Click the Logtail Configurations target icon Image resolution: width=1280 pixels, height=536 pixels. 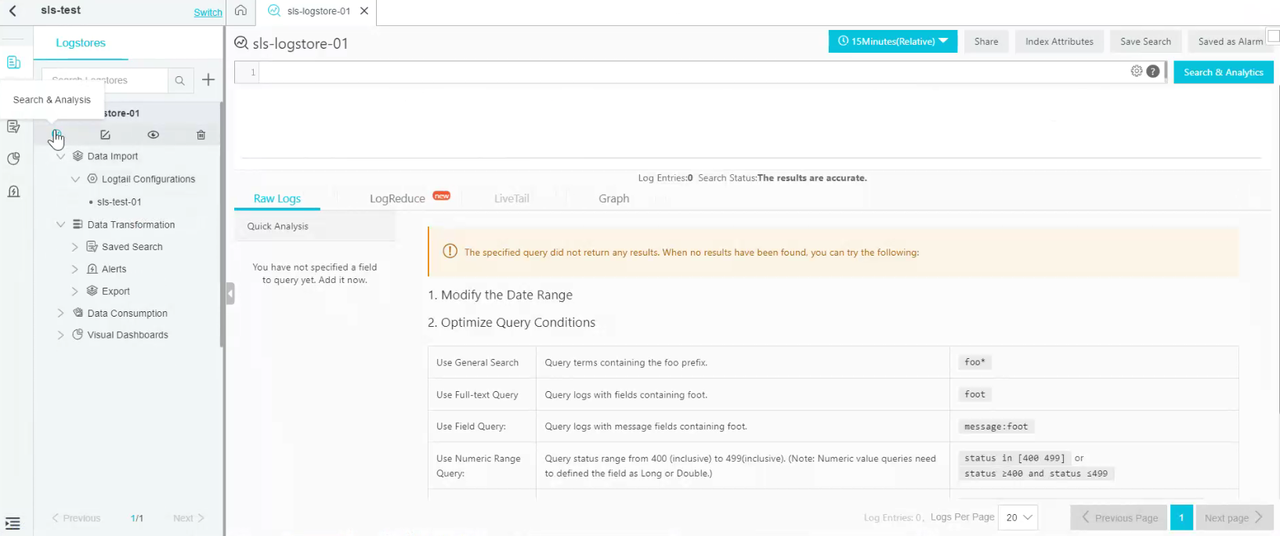(x=92, y=179)
